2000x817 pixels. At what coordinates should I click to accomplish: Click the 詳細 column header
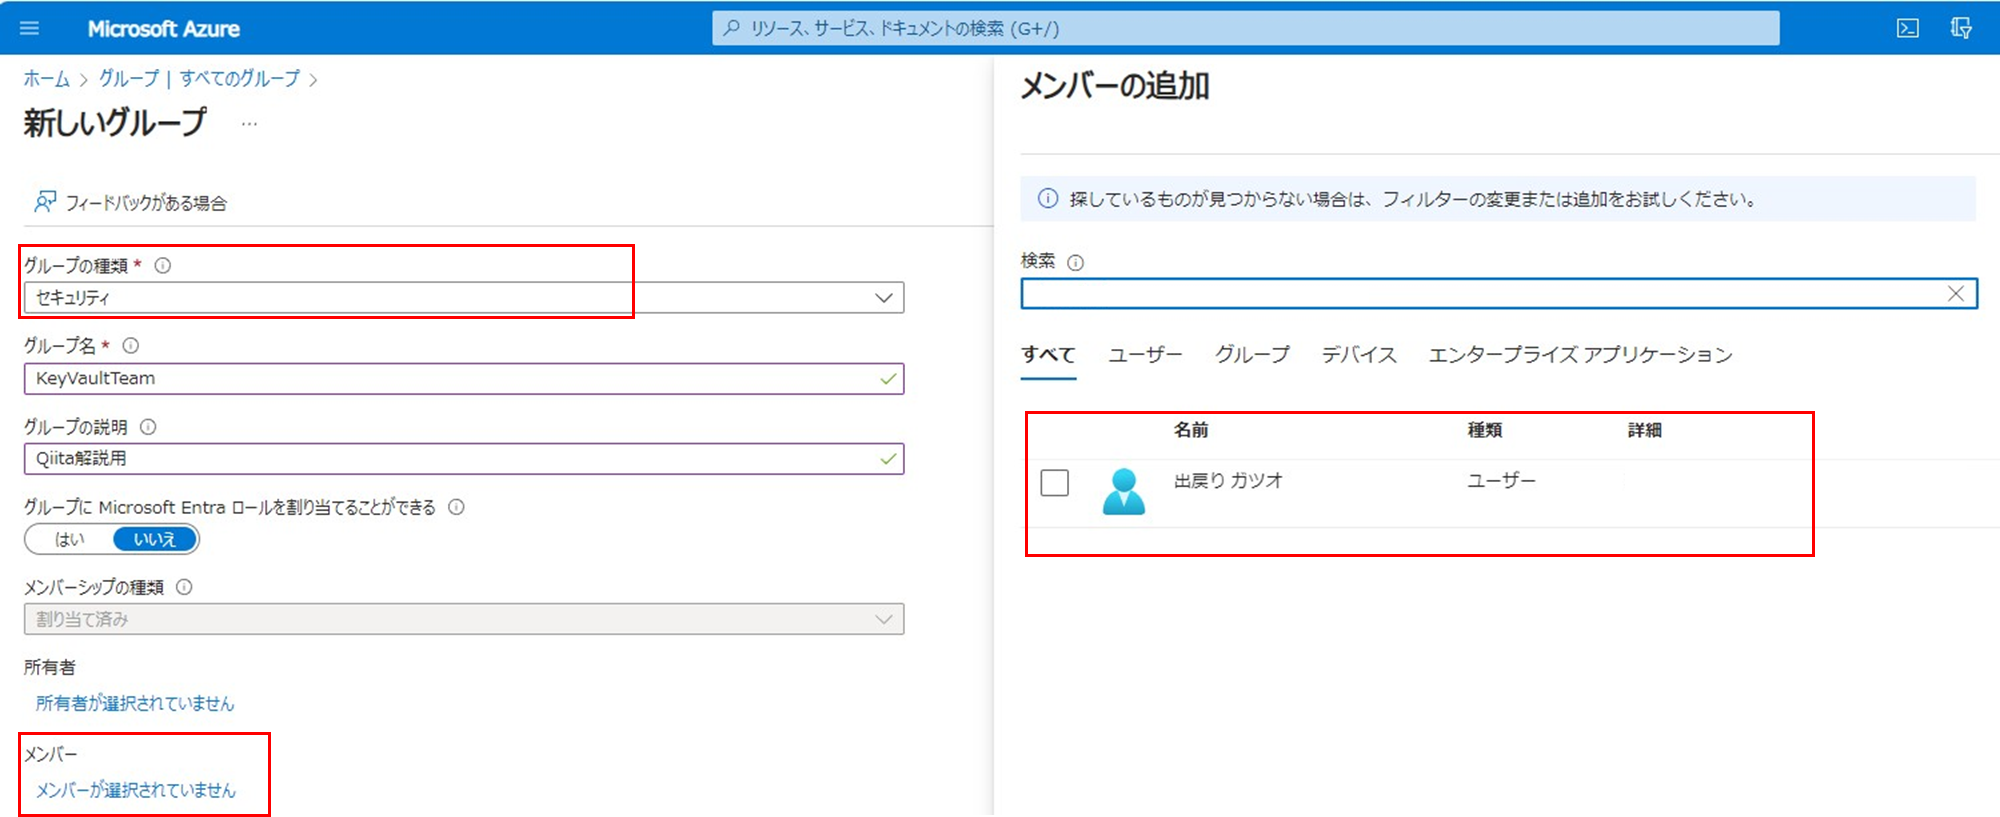1645,430
